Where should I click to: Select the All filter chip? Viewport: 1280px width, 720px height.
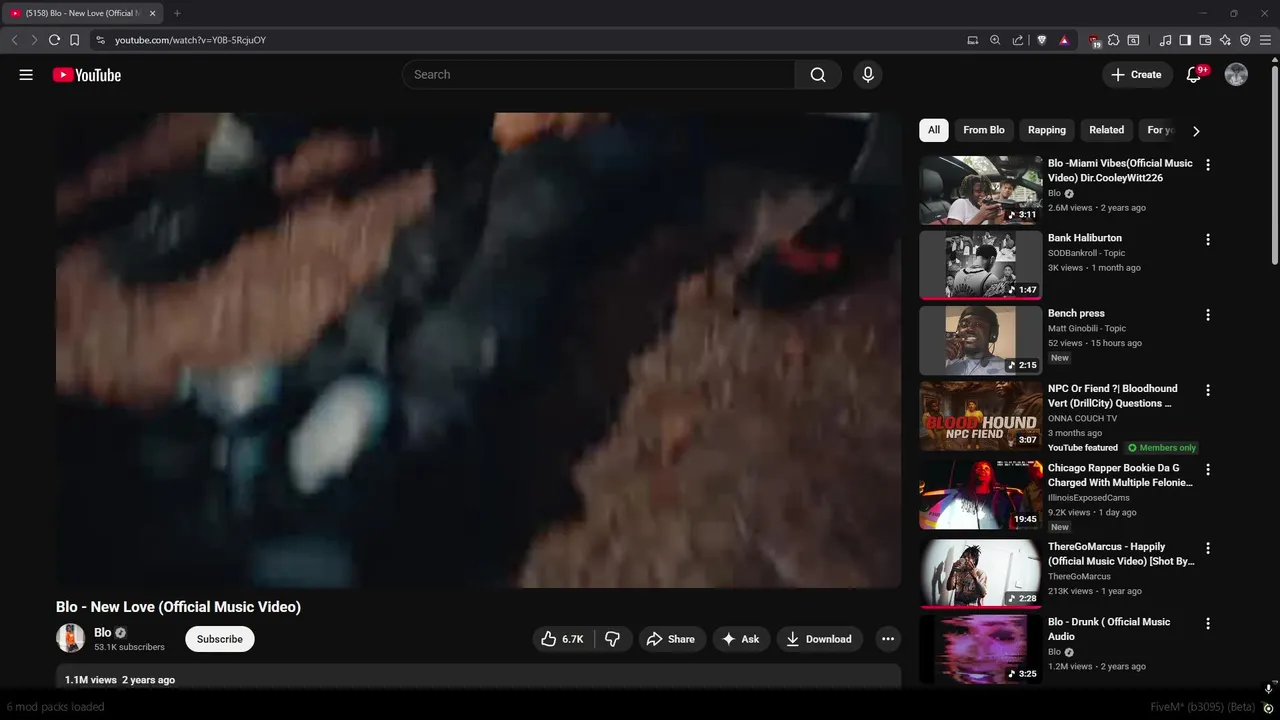(933, 130)
